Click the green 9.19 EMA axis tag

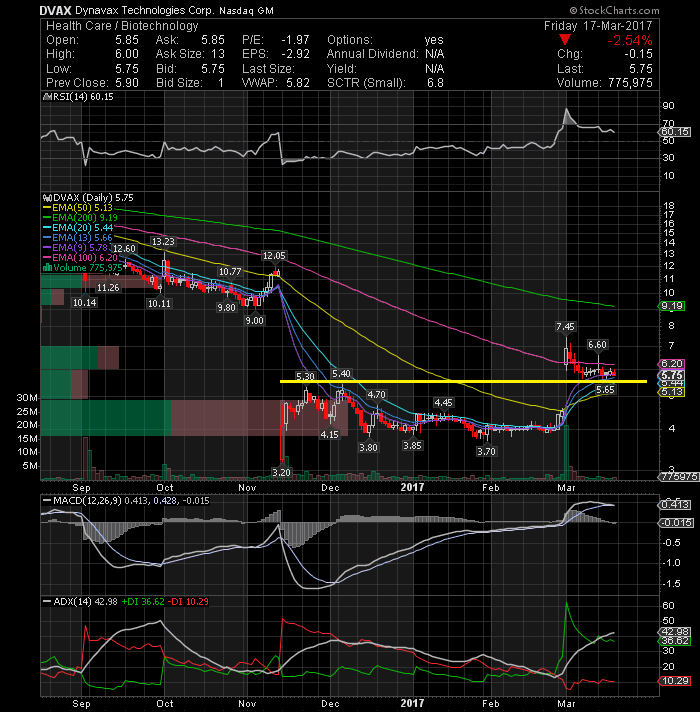coord(671,306)
